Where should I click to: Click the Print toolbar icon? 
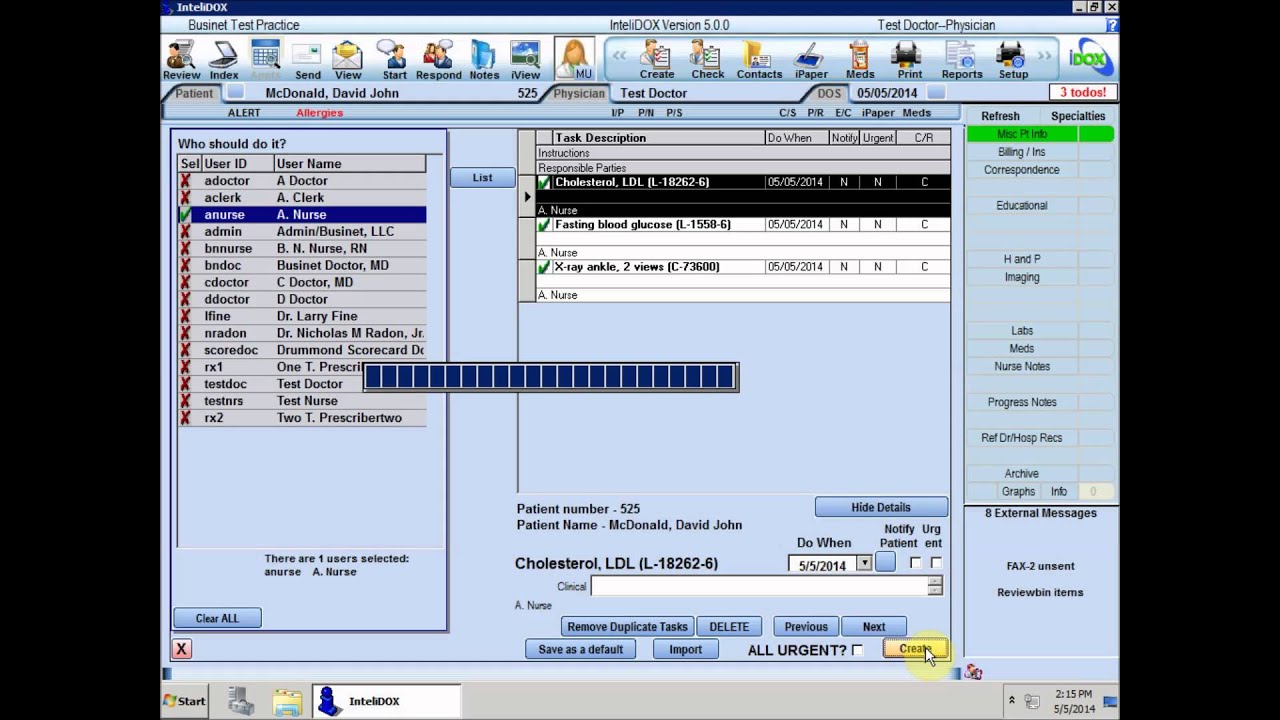909,60
